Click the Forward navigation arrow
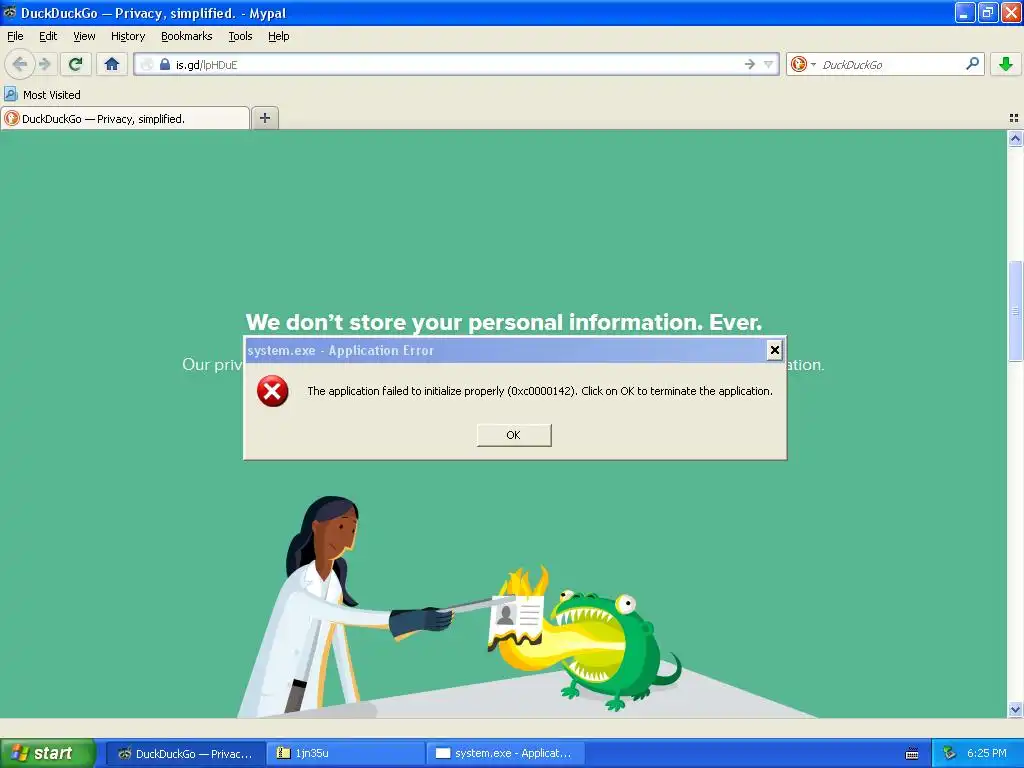Viewport: 1024px width, 768px height. pos(44,64)
